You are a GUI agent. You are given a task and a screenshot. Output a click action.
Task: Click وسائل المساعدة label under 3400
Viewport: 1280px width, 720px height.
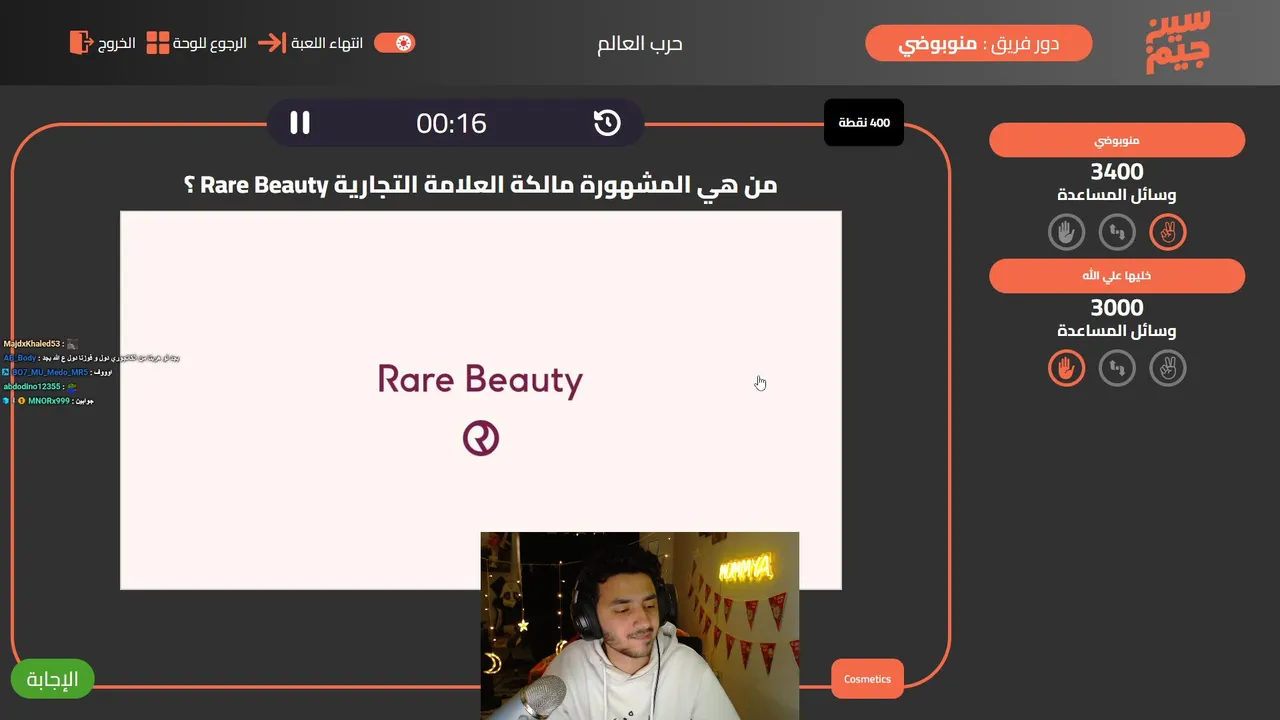[x=1117, y=195]
